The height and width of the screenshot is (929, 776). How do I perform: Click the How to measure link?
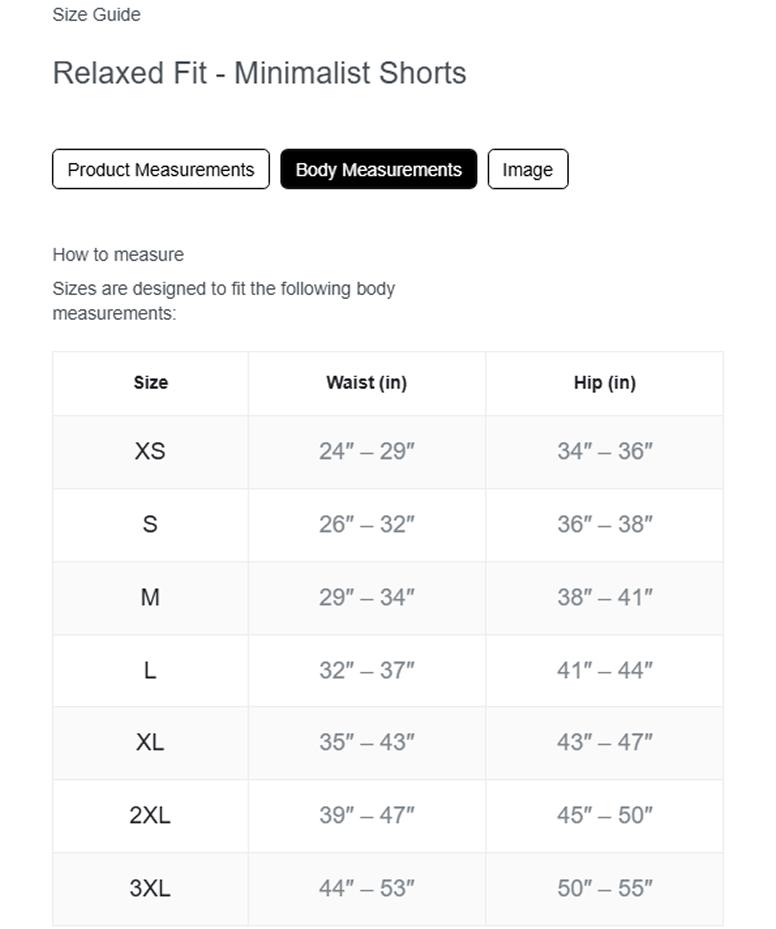point(117,254)
